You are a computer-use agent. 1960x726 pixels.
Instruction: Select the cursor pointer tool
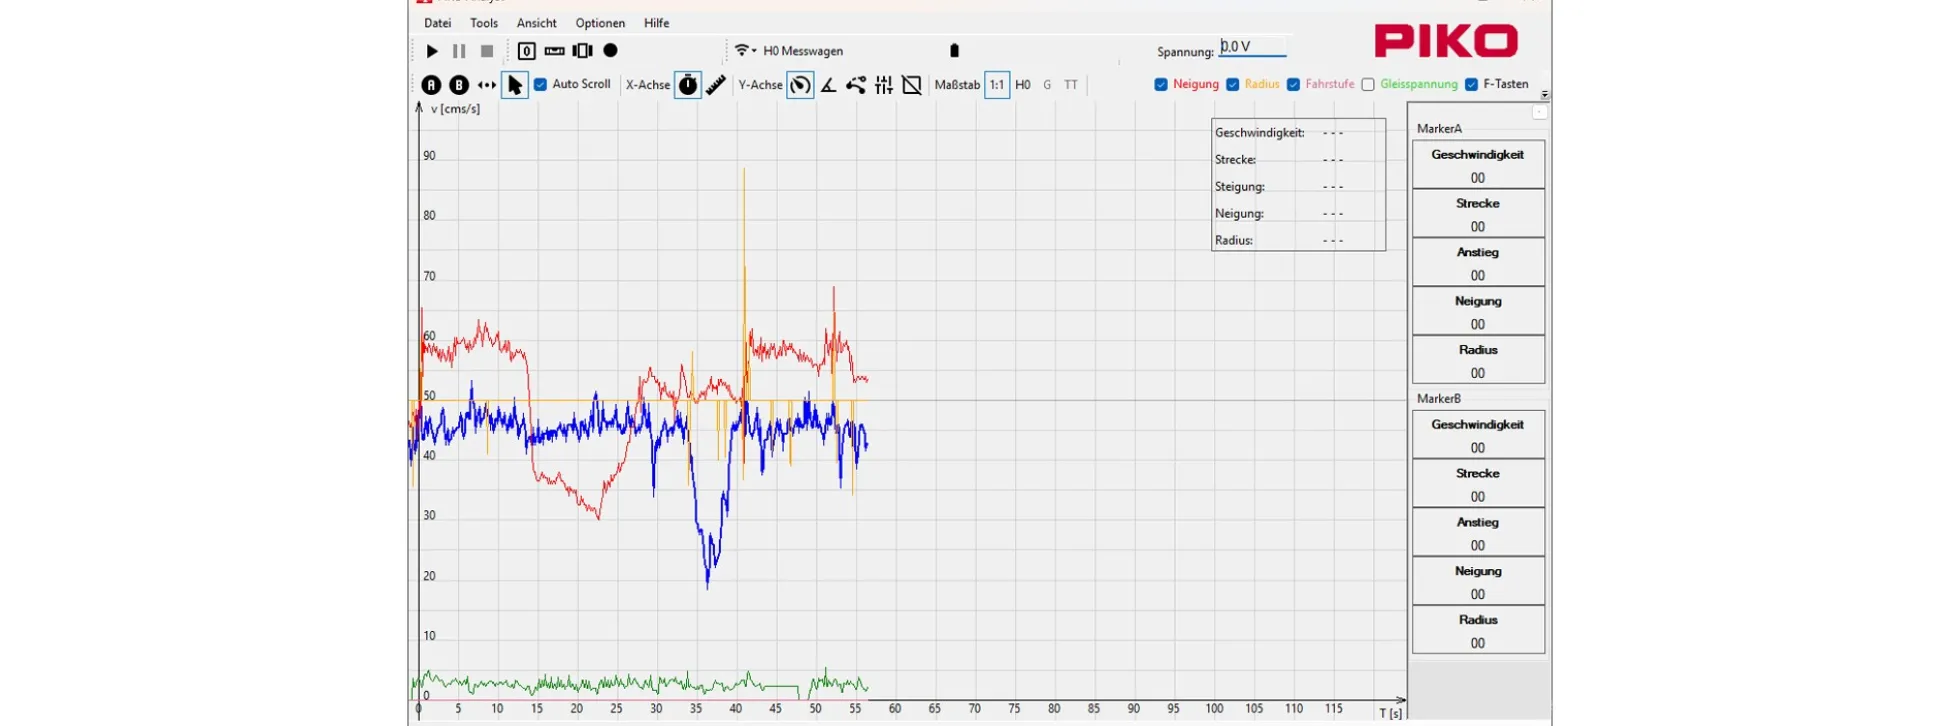[514, 85]
